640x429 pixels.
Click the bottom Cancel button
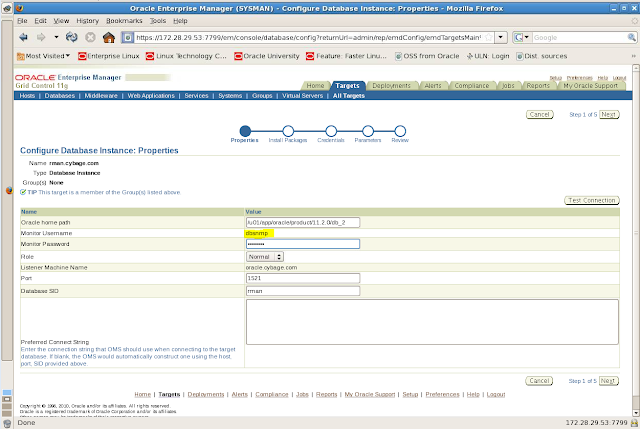point(539,381)
